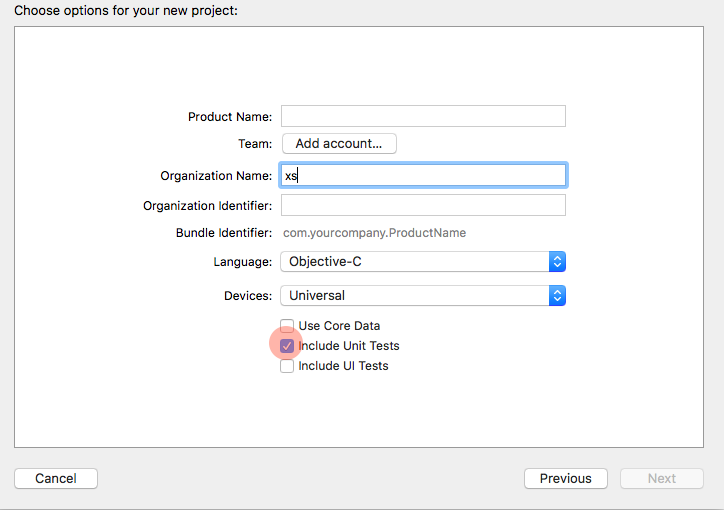724x510 pixels.
Task: Click the Organization Identifier text field
Action: click(423, 205)
